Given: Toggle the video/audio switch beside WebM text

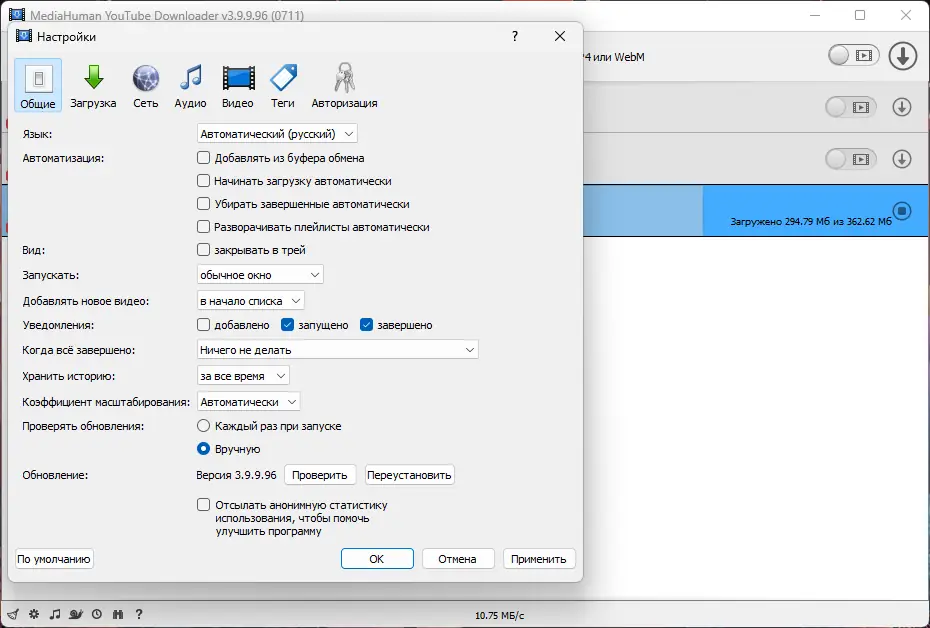Looking at the screenshot, I should 853,56.
